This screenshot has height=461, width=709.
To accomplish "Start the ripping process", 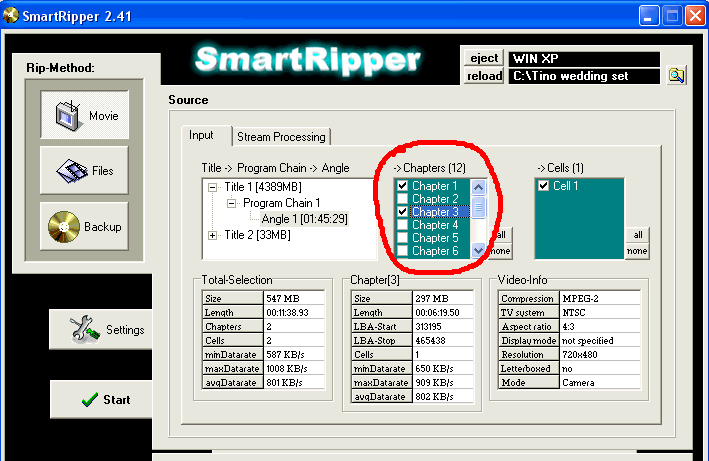I will (101, 400).
